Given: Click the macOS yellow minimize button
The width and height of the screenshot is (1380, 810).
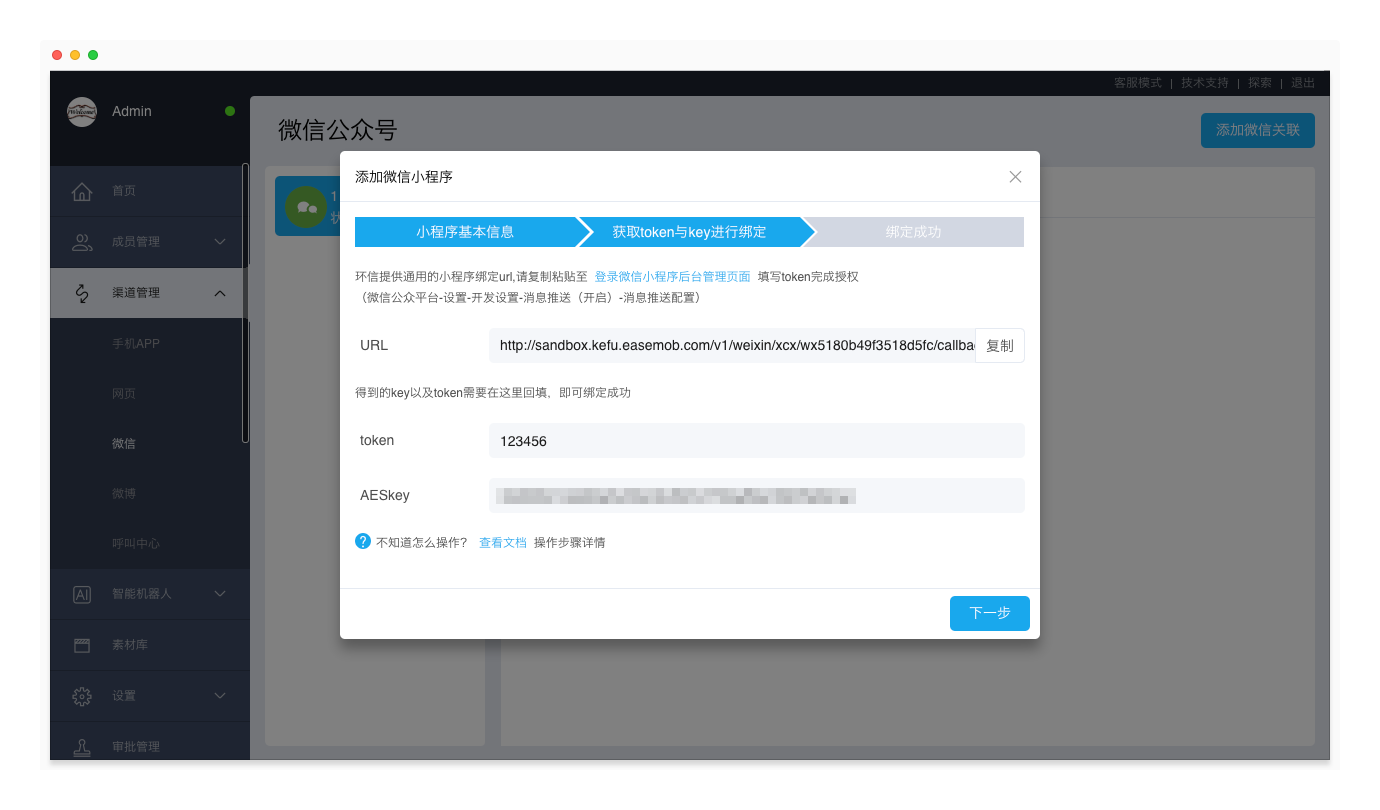Looking at the screenshot, I should coord(75,55).
